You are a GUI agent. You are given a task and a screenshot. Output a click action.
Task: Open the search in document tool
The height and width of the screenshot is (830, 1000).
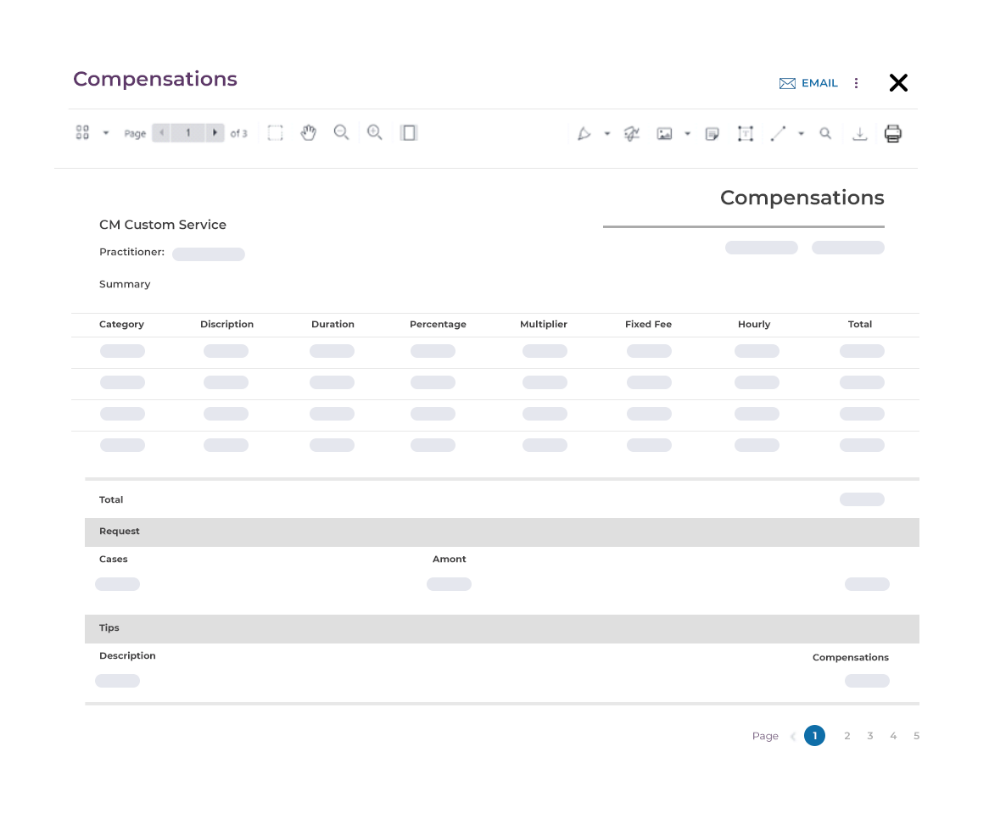[x=825, y=133]
